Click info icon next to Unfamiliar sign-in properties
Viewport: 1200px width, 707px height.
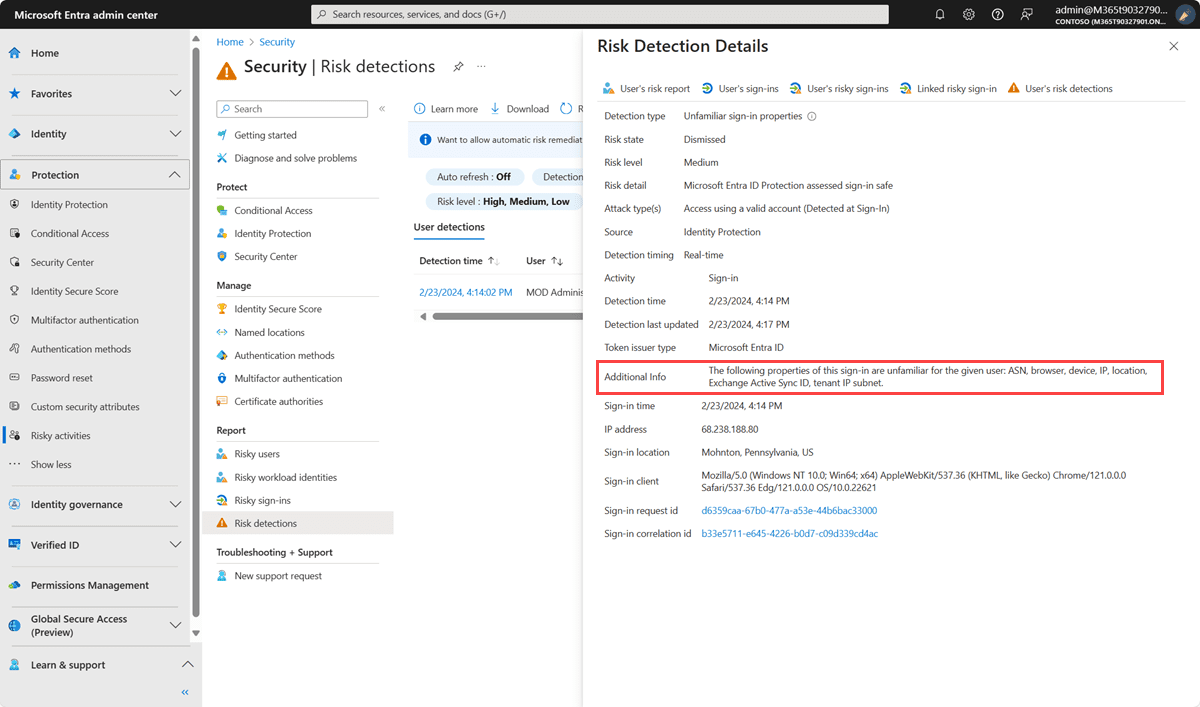[812, 116]
